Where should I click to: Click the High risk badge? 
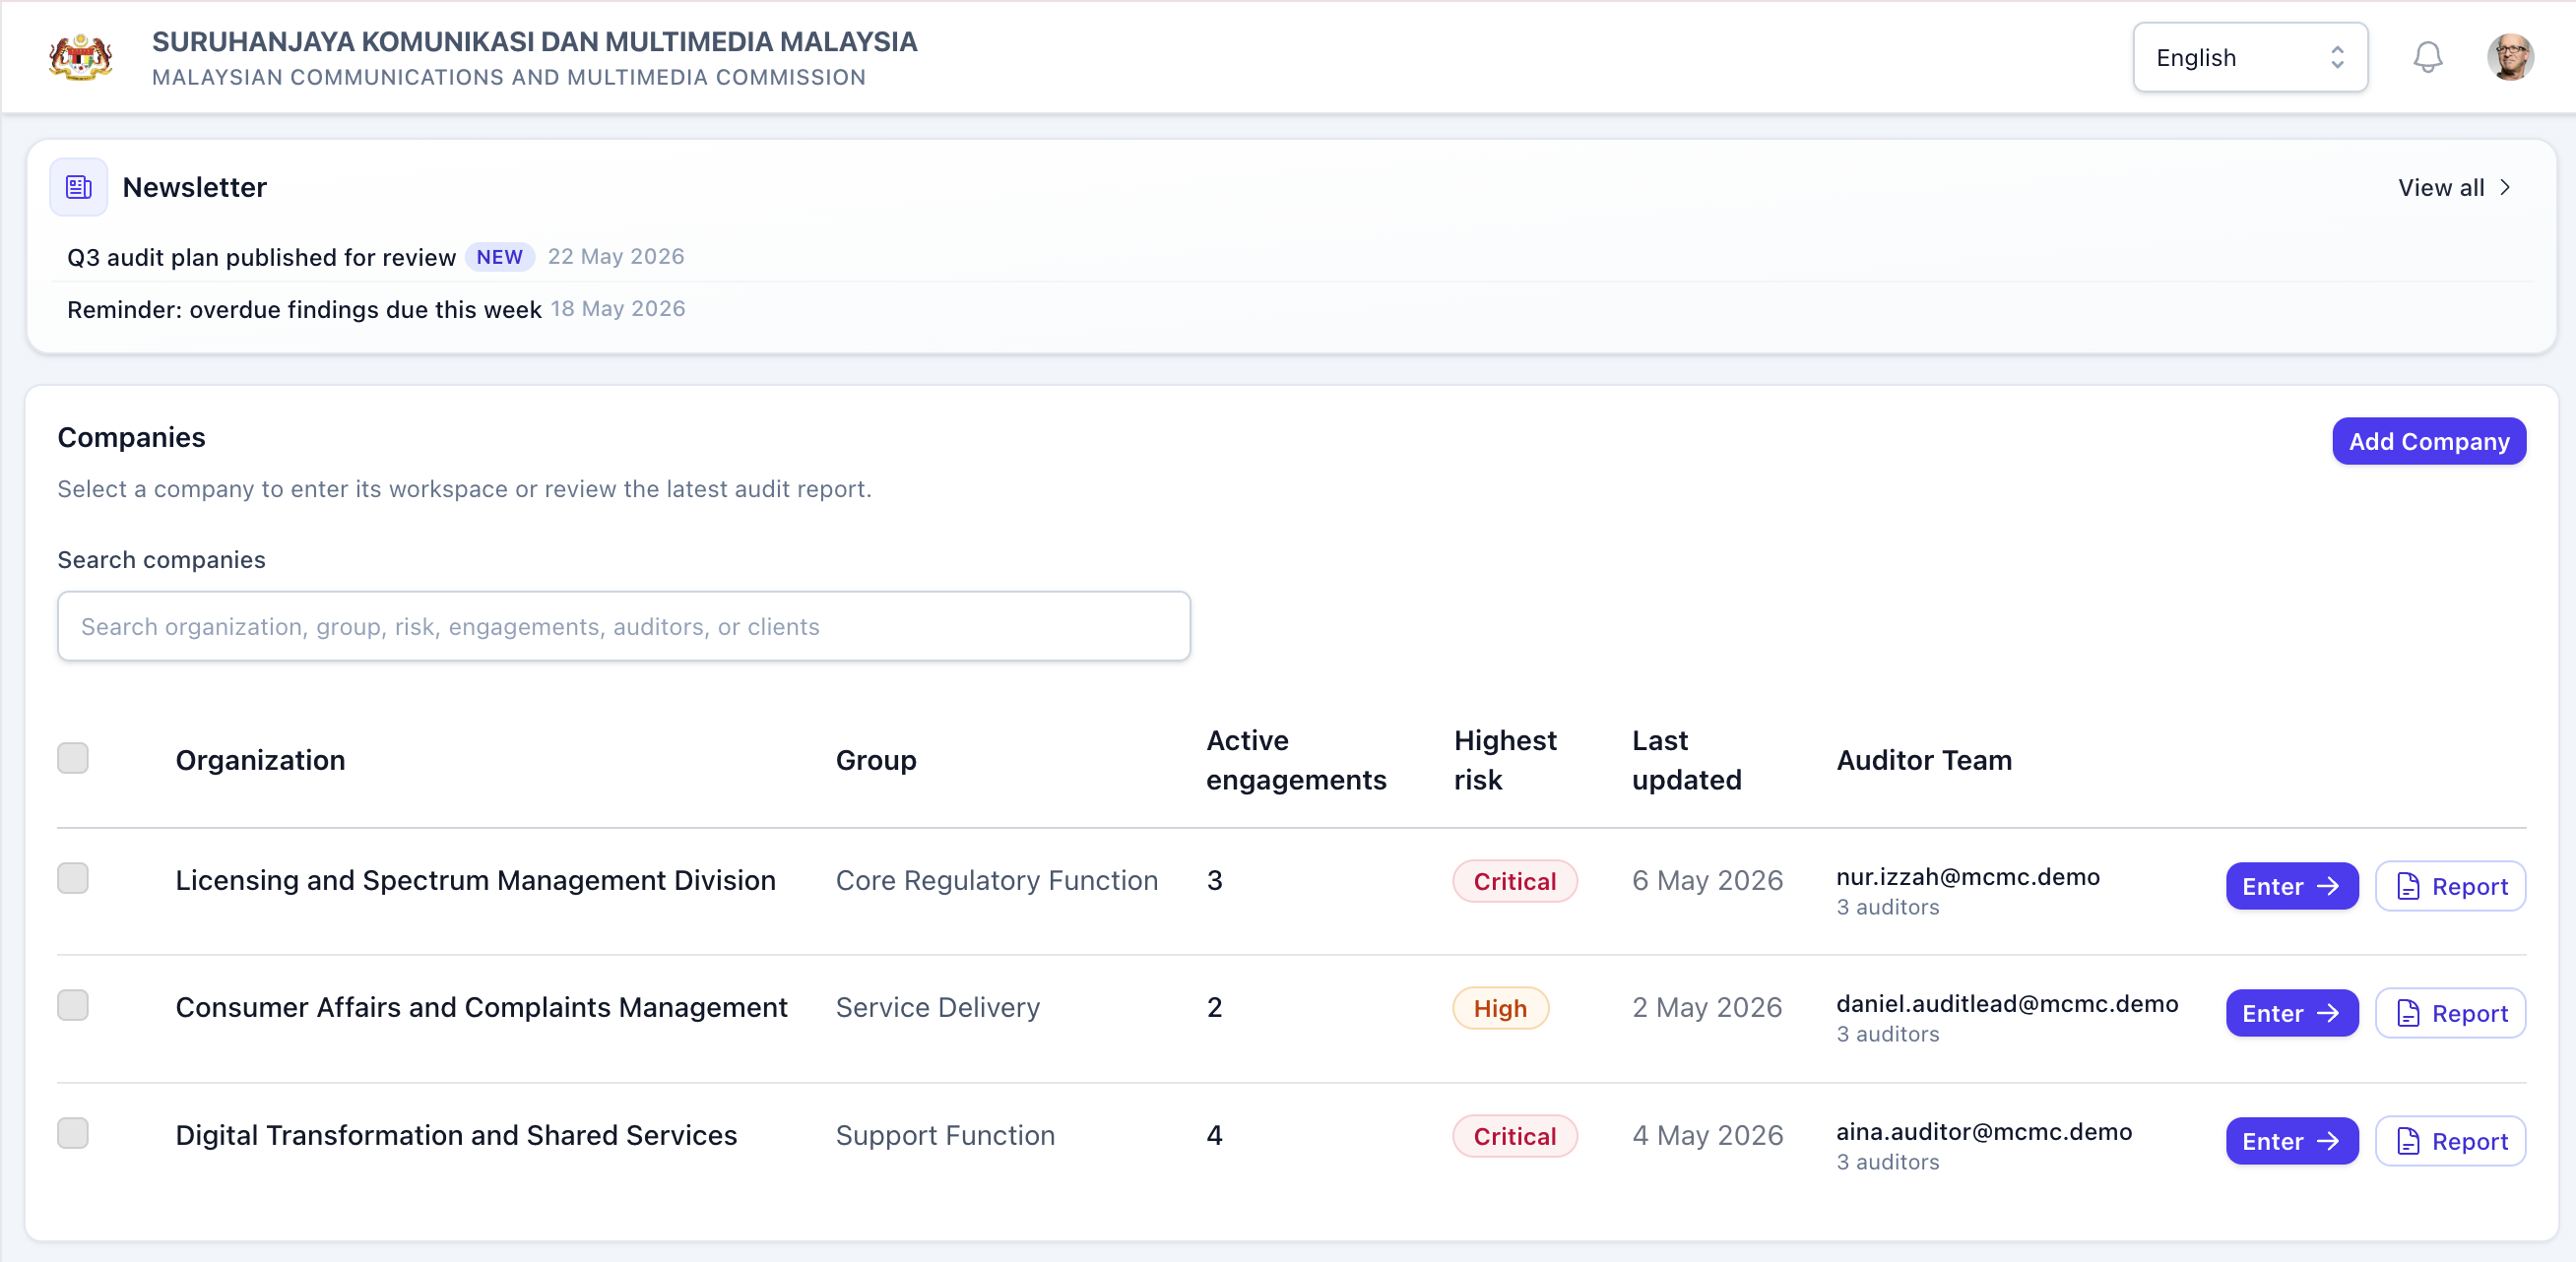pos(1500,1008)
